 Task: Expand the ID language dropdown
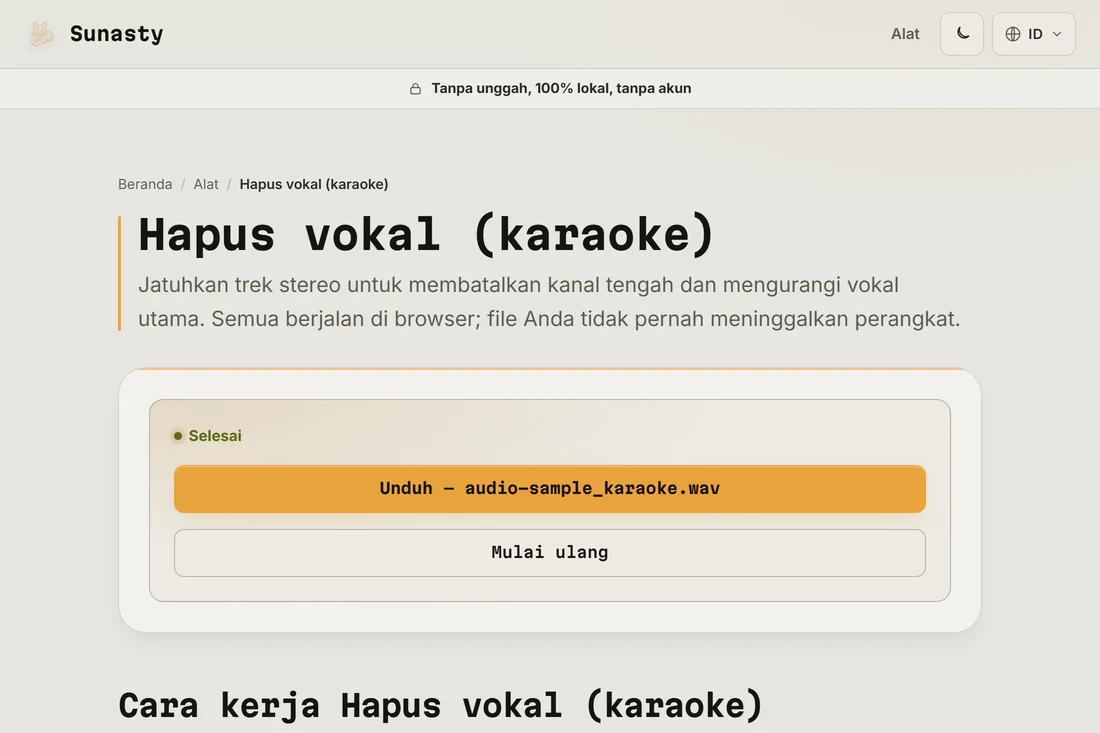pyautogui.click(x=1033, y=34)
